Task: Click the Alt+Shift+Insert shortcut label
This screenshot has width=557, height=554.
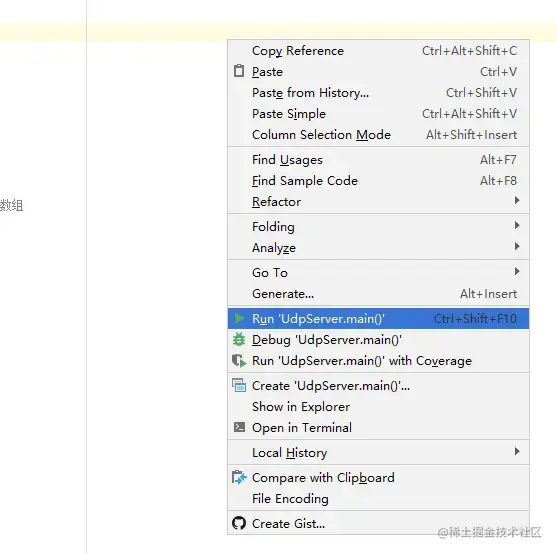Action: [x=471, y=135]
